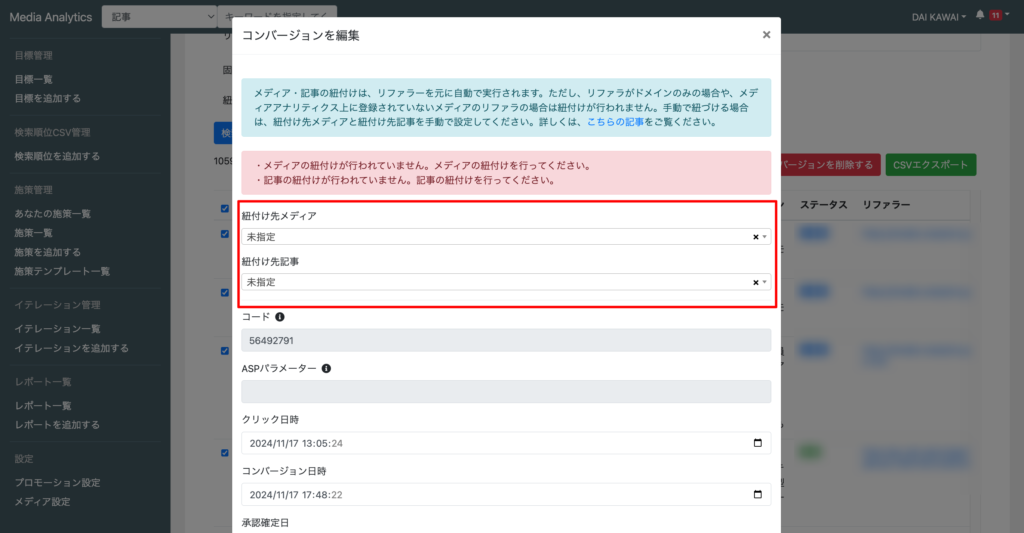Open the DAI KAWAI user menu
The height and width of the screenshot is (533, 1024).
[x=938, y=17]
